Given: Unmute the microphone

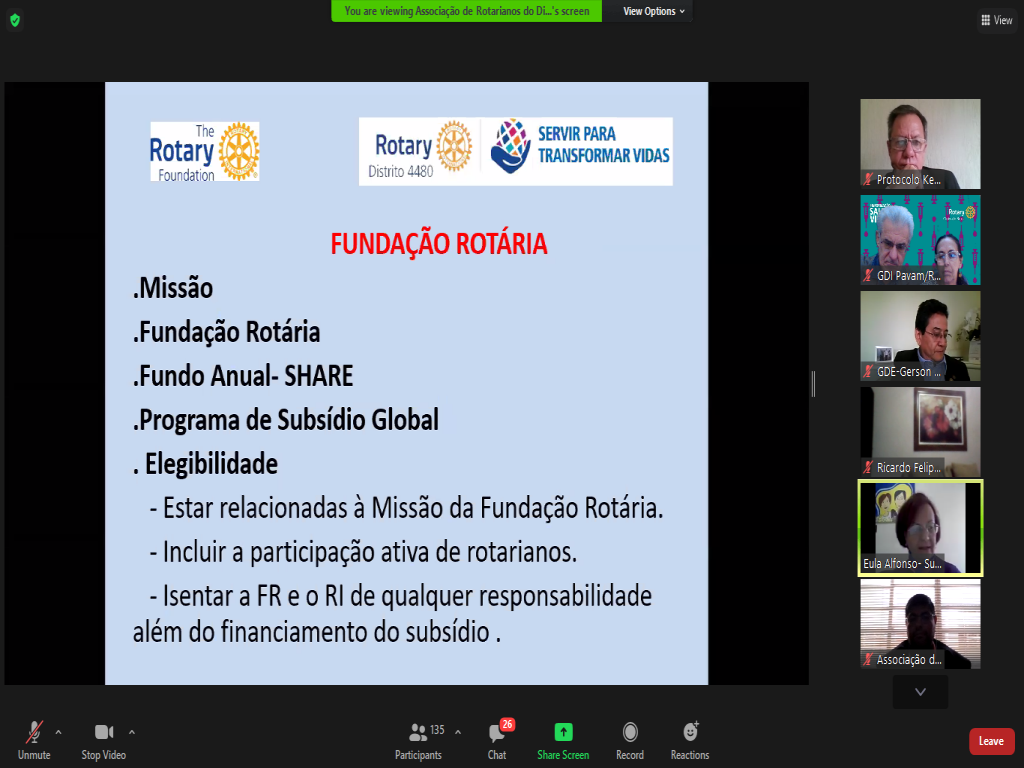Looking at the screenshot, I should 34,732.
